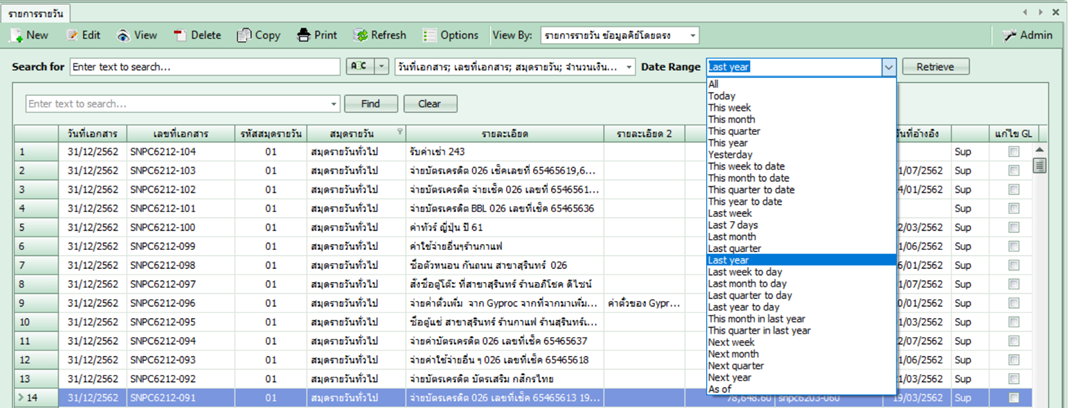This screenshot has height=408, width=1068.
Task: Tick the GL checkbox in row 10
Action: [x=1014, y=323]
